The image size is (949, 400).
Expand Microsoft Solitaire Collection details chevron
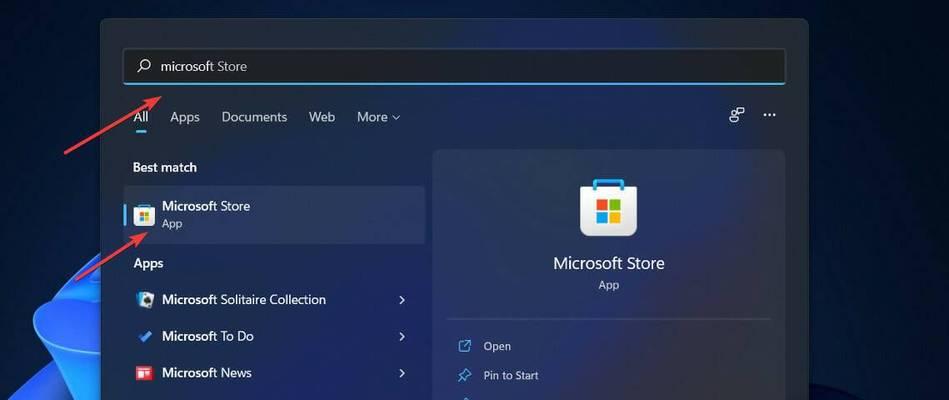(402, 300)
